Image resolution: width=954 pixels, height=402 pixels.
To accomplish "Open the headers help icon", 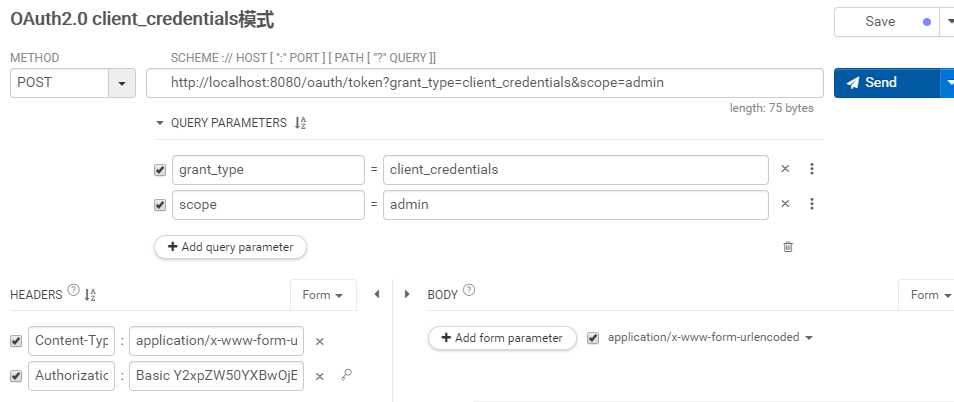I will (74, 290).
